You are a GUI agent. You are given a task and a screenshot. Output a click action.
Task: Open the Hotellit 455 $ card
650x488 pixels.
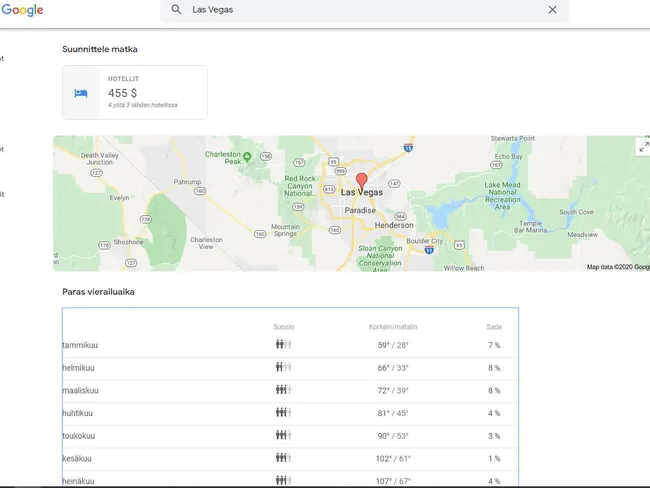135,92
